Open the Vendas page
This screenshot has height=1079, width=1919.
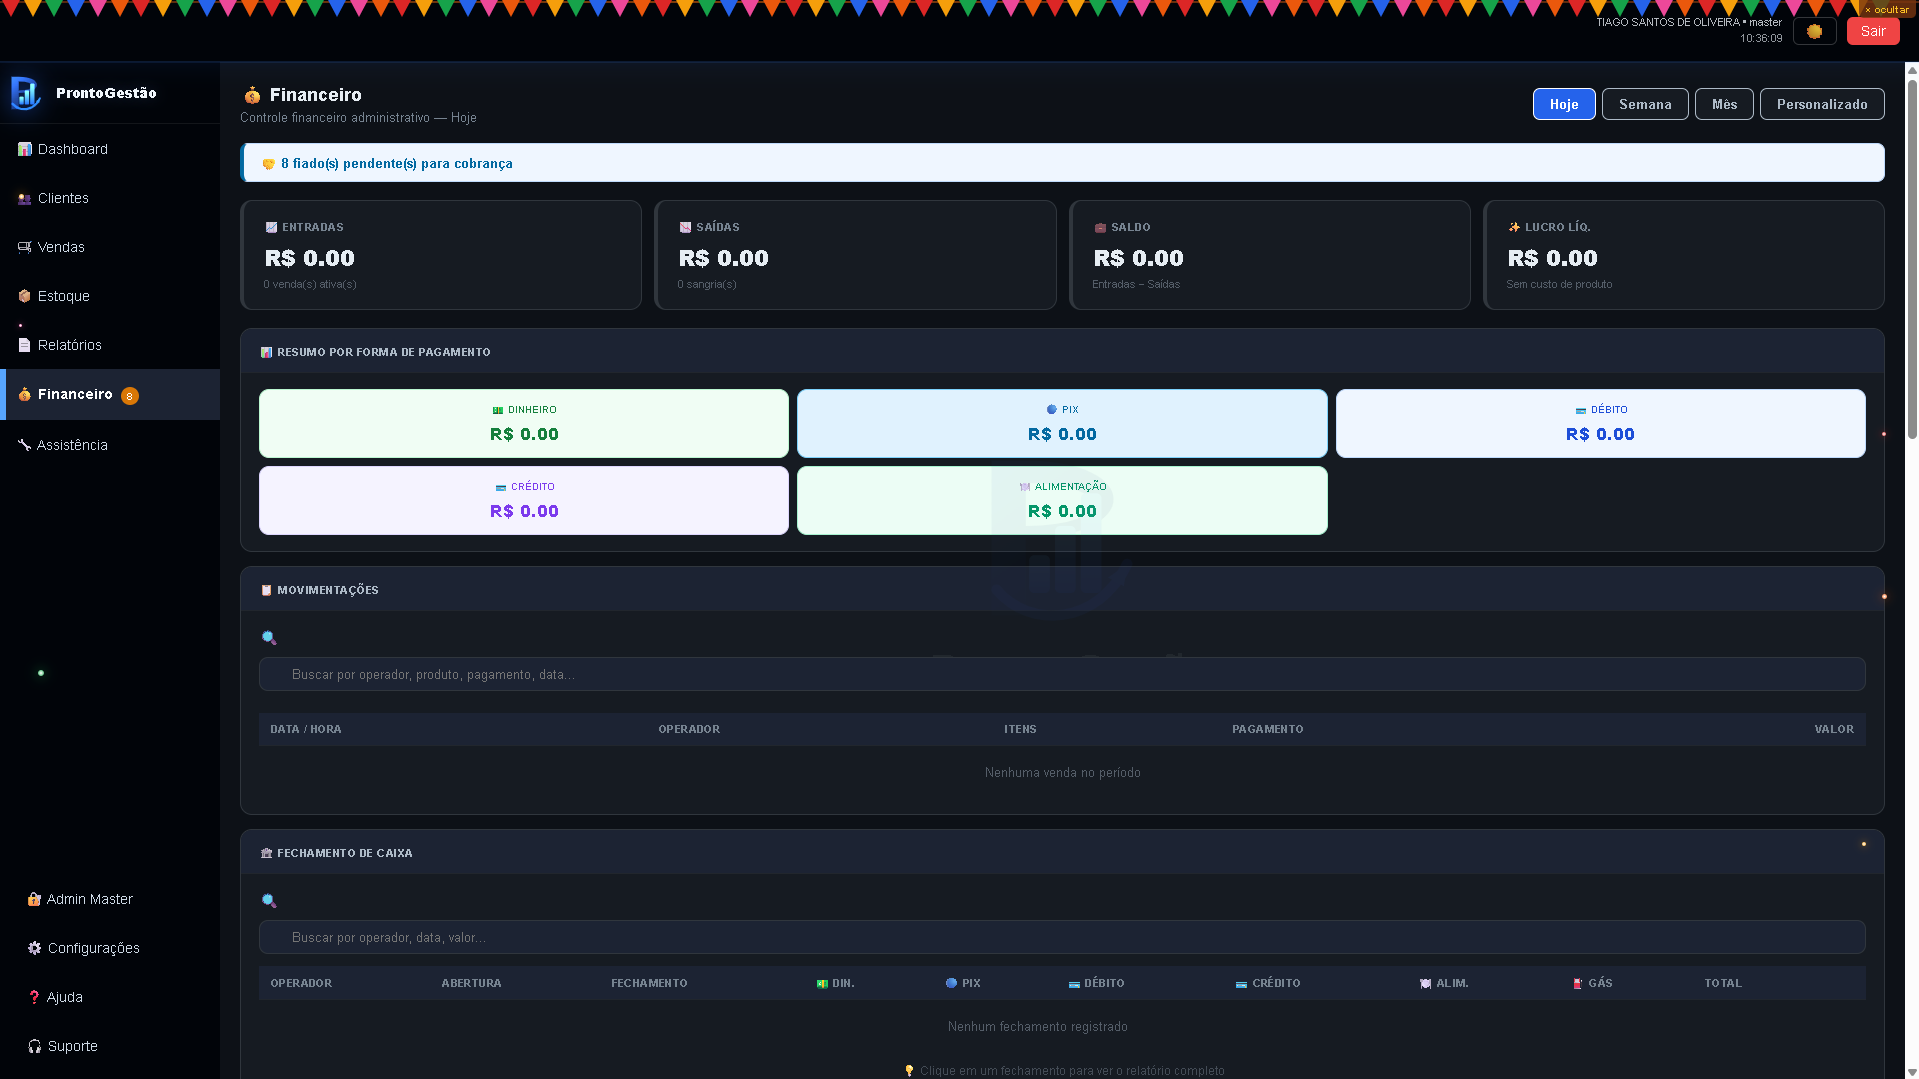coord(110,247)
